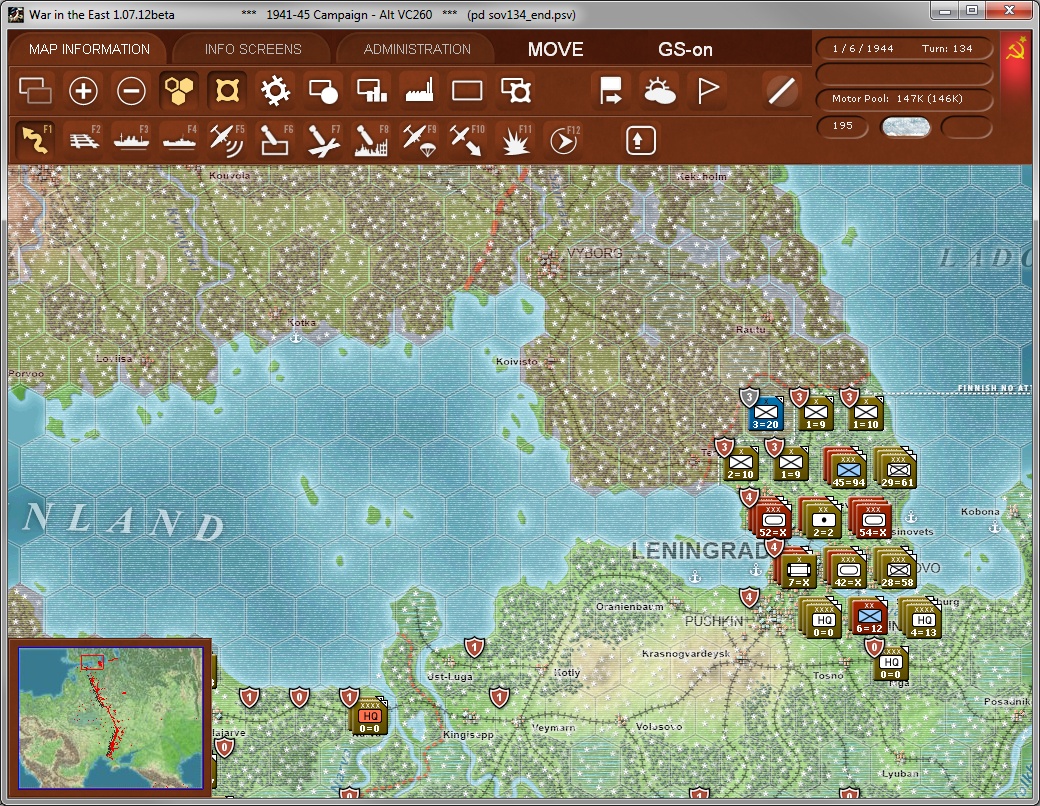
Task: Click the shield marker above Ust-Luga
Action: (474, 647)
